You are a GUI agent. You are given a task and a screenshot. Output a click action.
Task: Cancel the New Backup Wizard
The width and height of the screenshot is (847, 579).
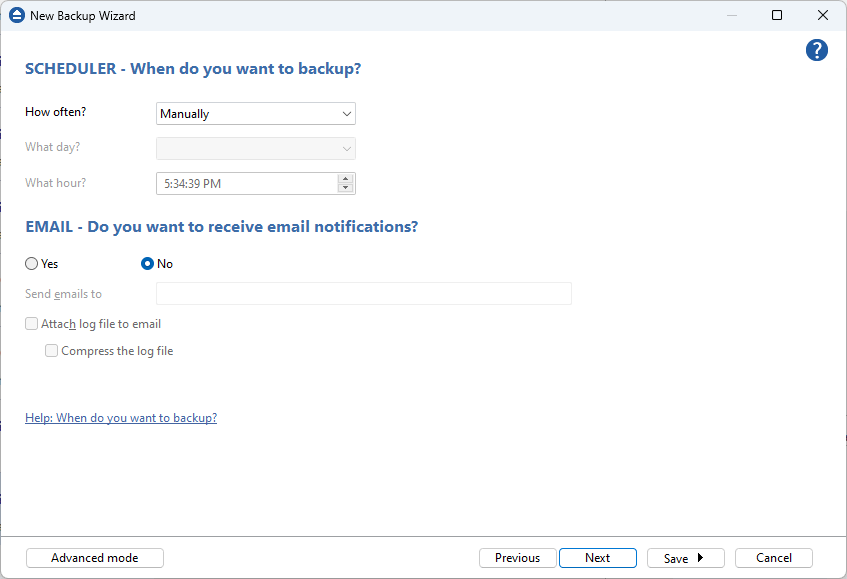tap(773, 558)
